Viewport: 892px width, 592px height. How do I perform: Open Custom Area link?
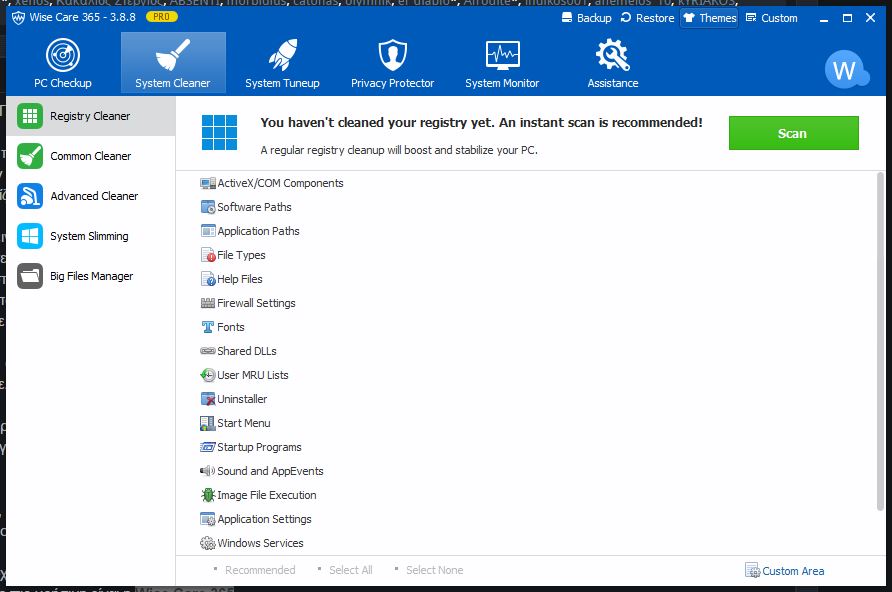tap(784, 570)
